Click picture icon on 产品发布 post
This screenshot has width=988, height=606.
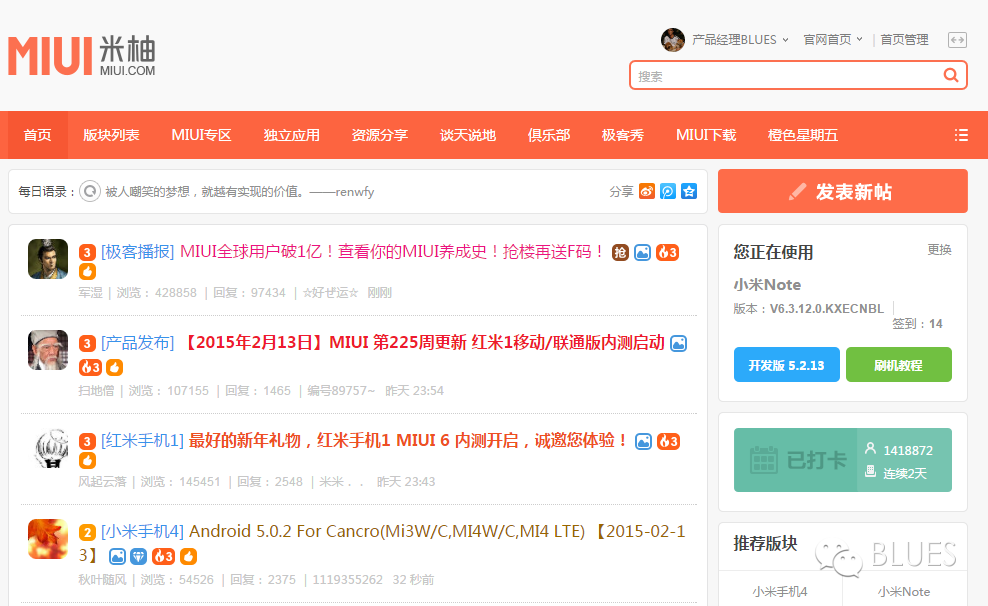(678, 343)
